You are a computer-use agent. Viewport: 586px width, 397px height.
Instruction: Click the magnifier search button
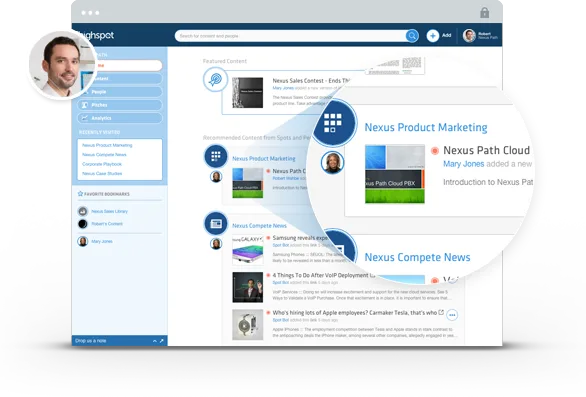412,36
